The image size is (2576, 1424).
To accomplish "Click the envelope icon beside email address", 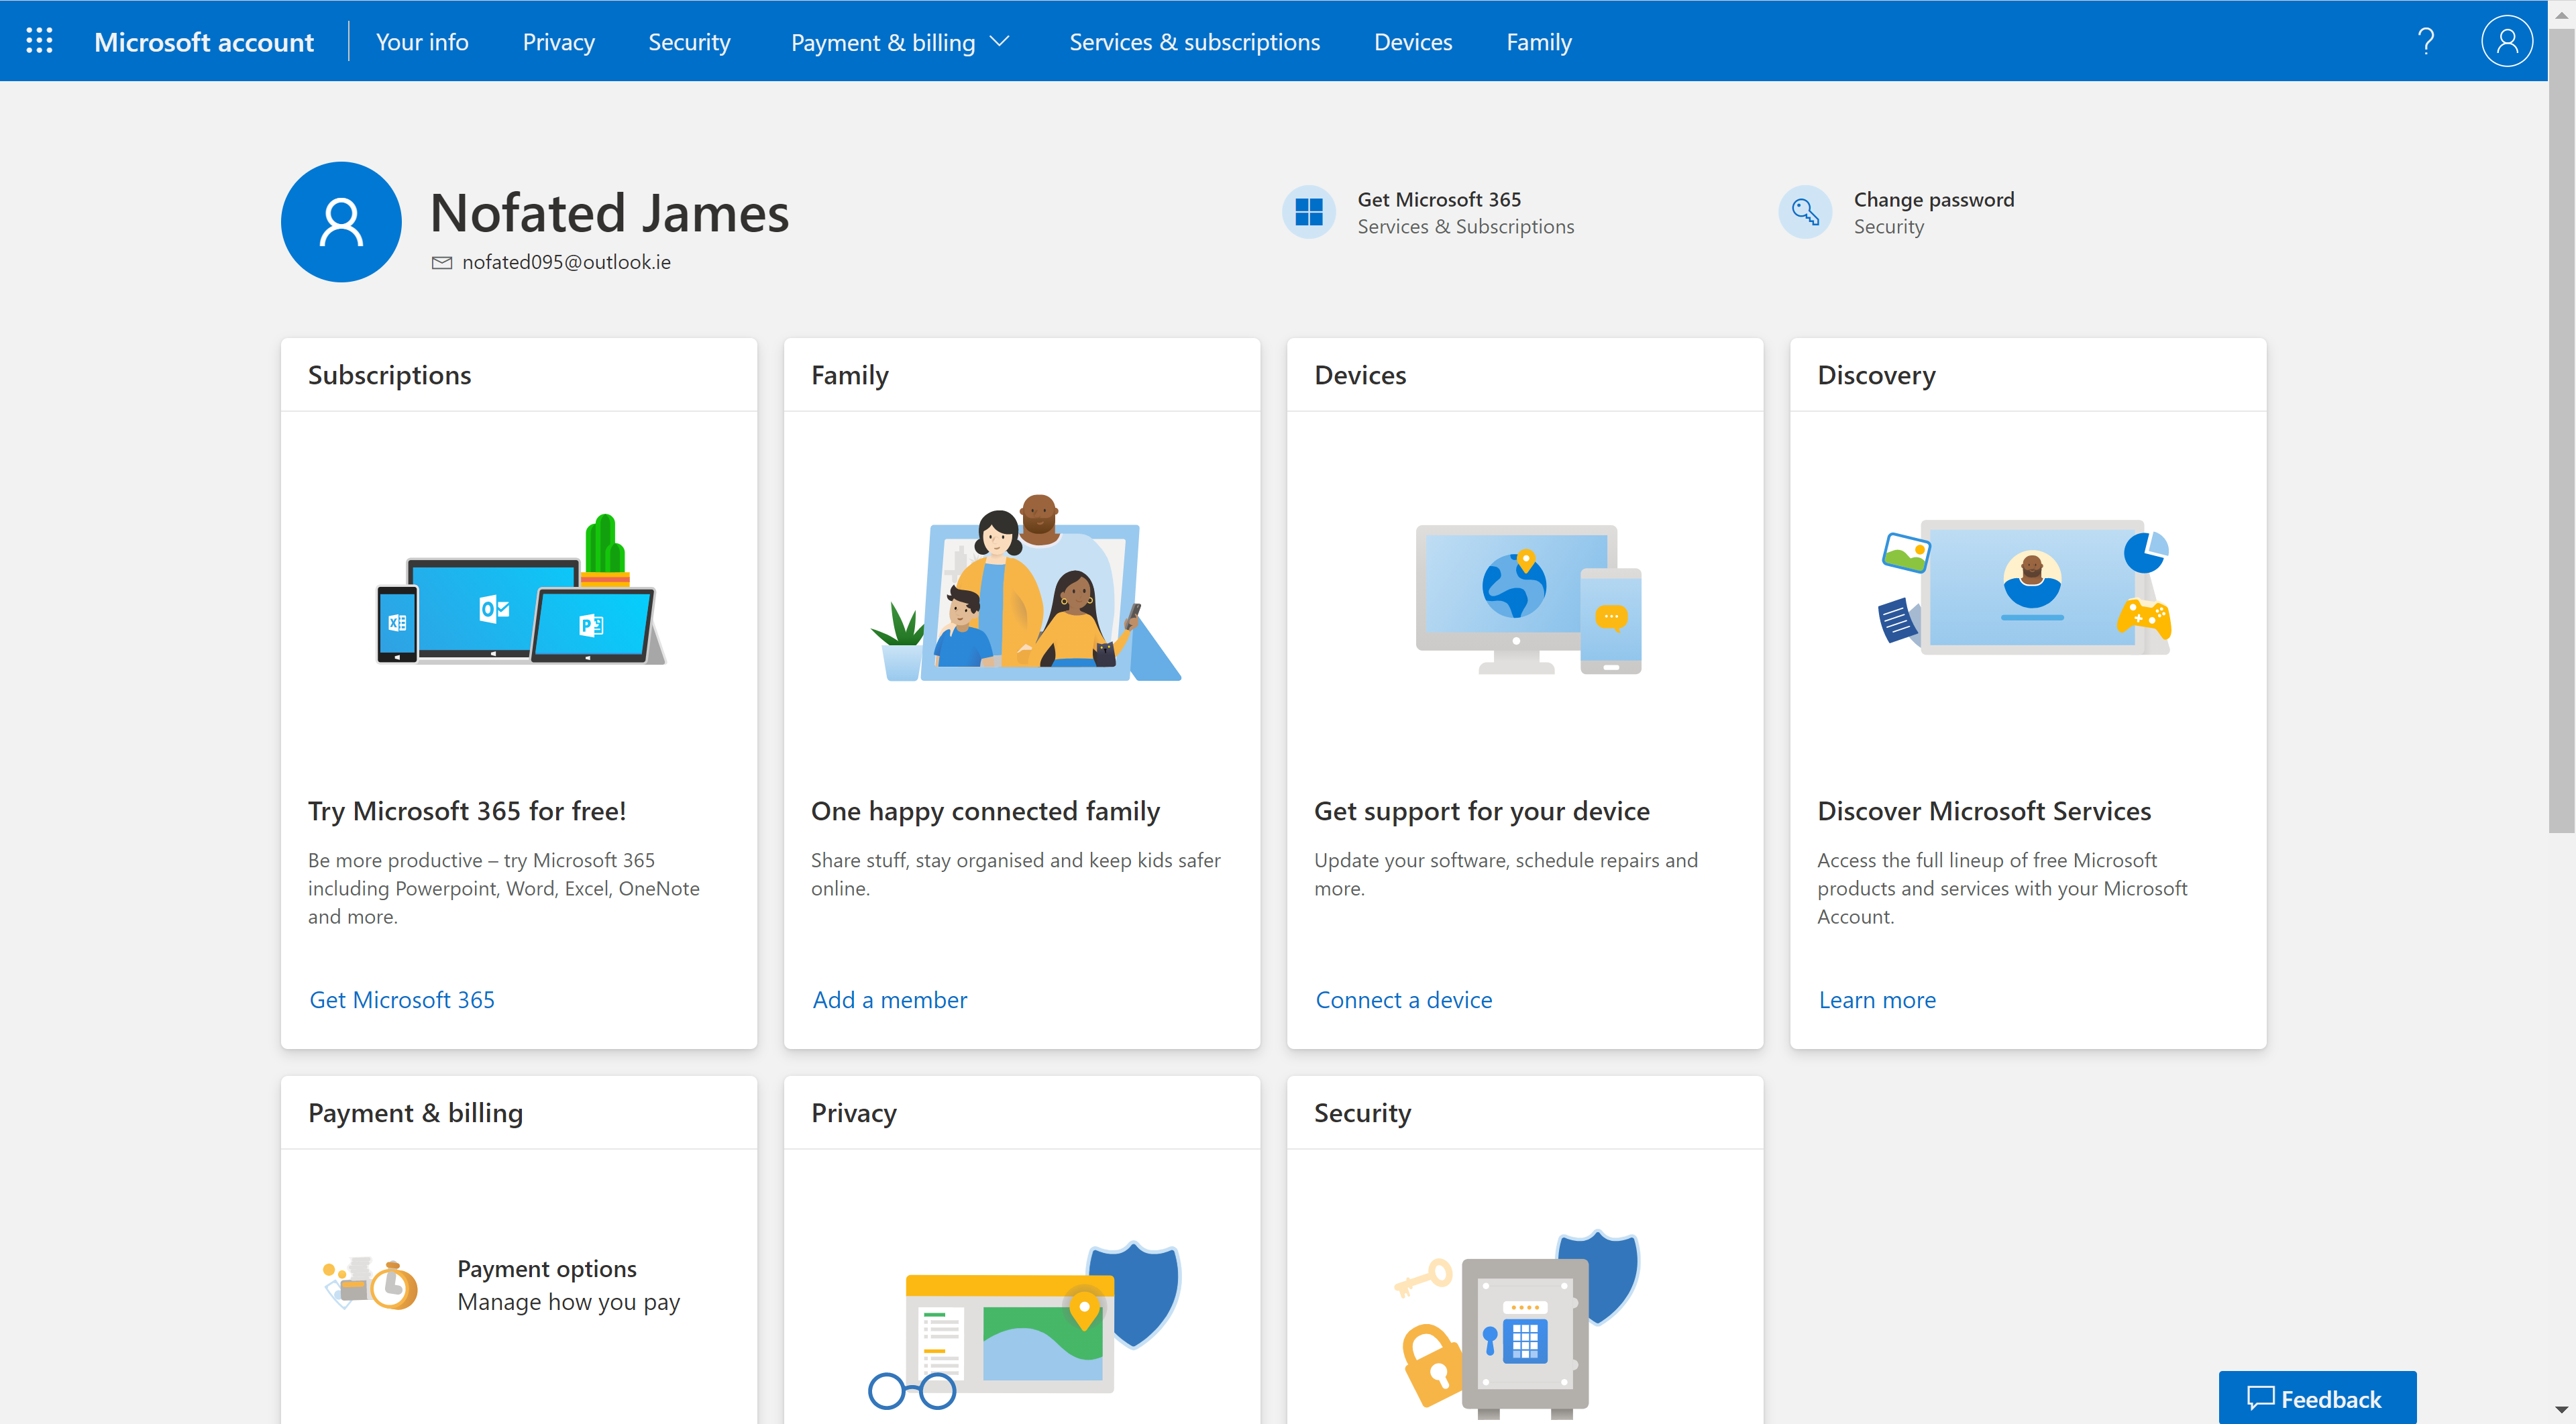I will point(441,263).
